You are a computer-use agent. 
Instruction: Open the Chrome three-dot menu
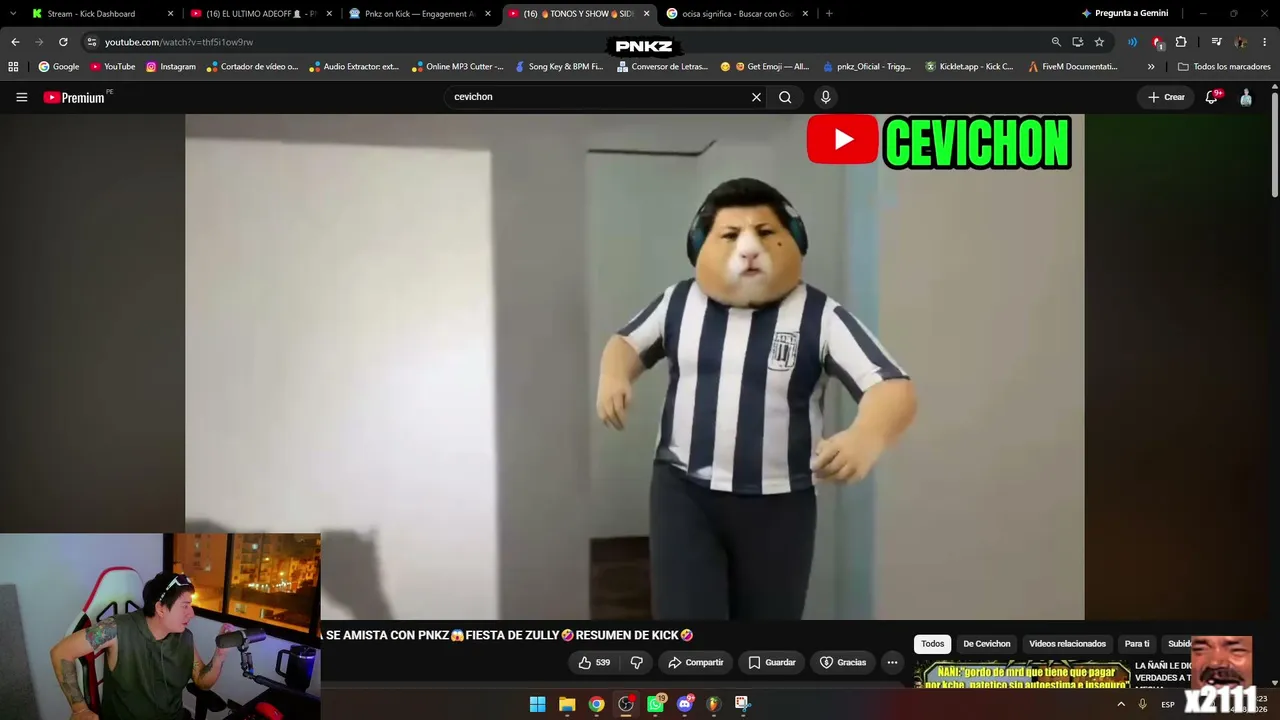[1265, 42]
